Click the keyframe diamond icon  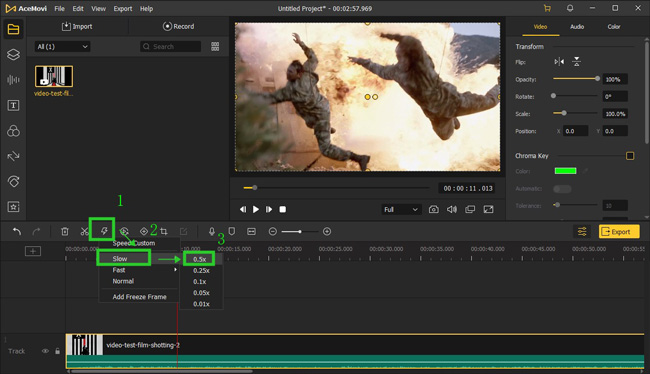coord(143,231)
